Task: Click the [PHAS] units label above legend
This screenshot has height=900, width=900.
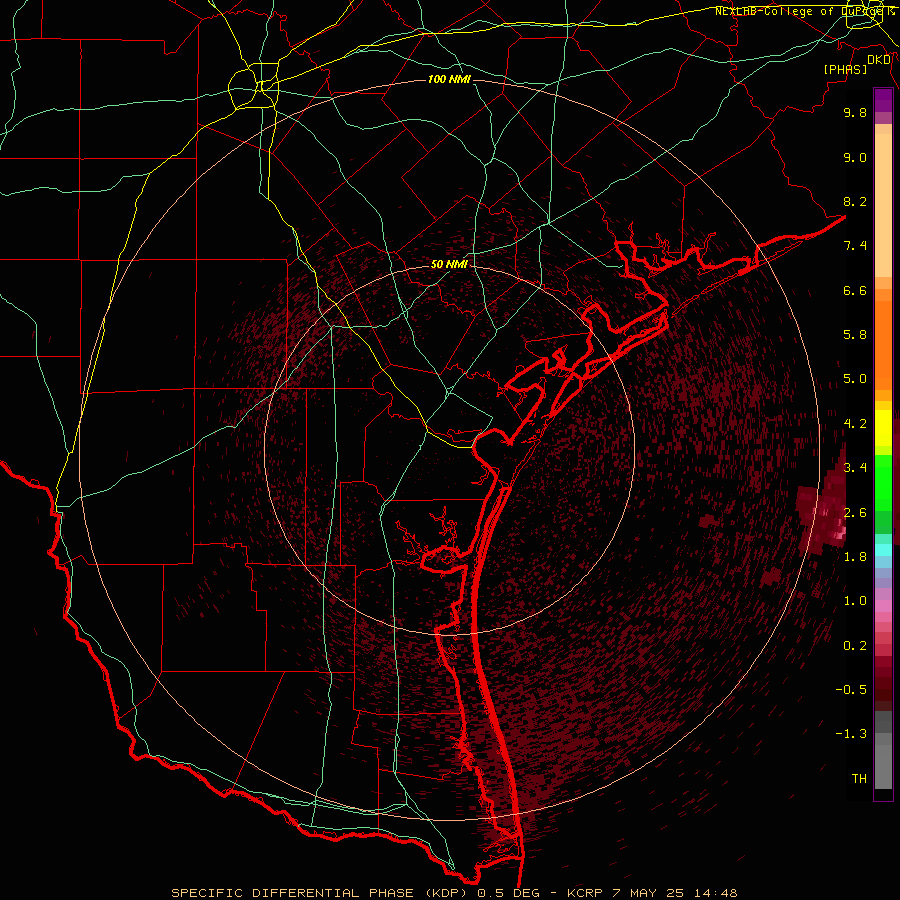Action: pyautogui.click(x=845, y=69)
